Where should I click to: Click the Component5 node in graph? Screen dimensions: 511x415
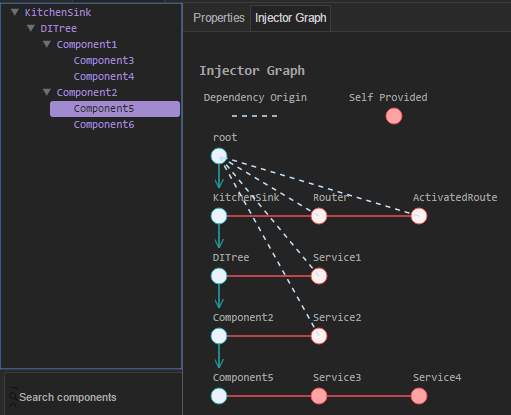pos(219,396)
